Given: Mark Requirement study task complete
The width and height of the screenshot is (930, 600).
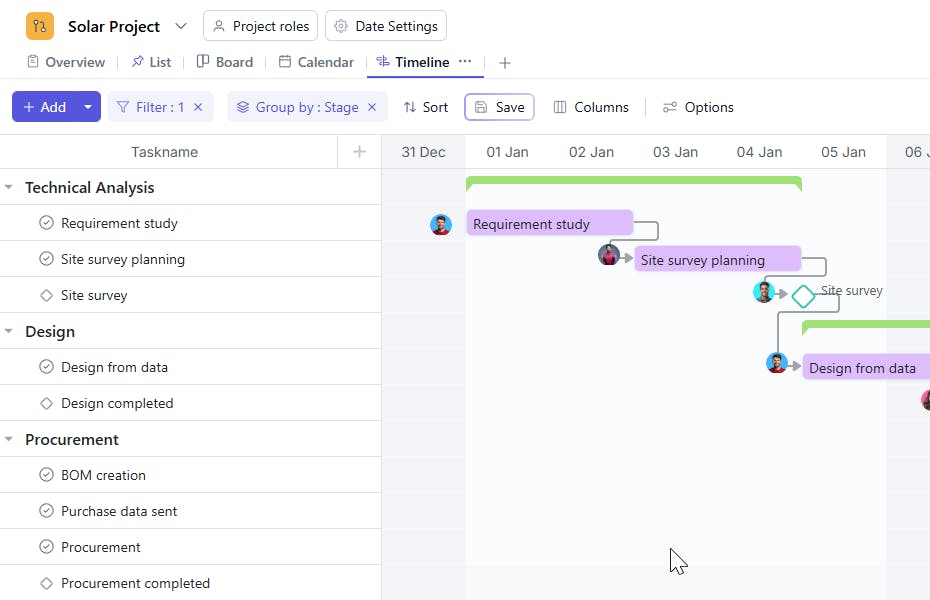Looking at the screenshot, I should point(46,223).
